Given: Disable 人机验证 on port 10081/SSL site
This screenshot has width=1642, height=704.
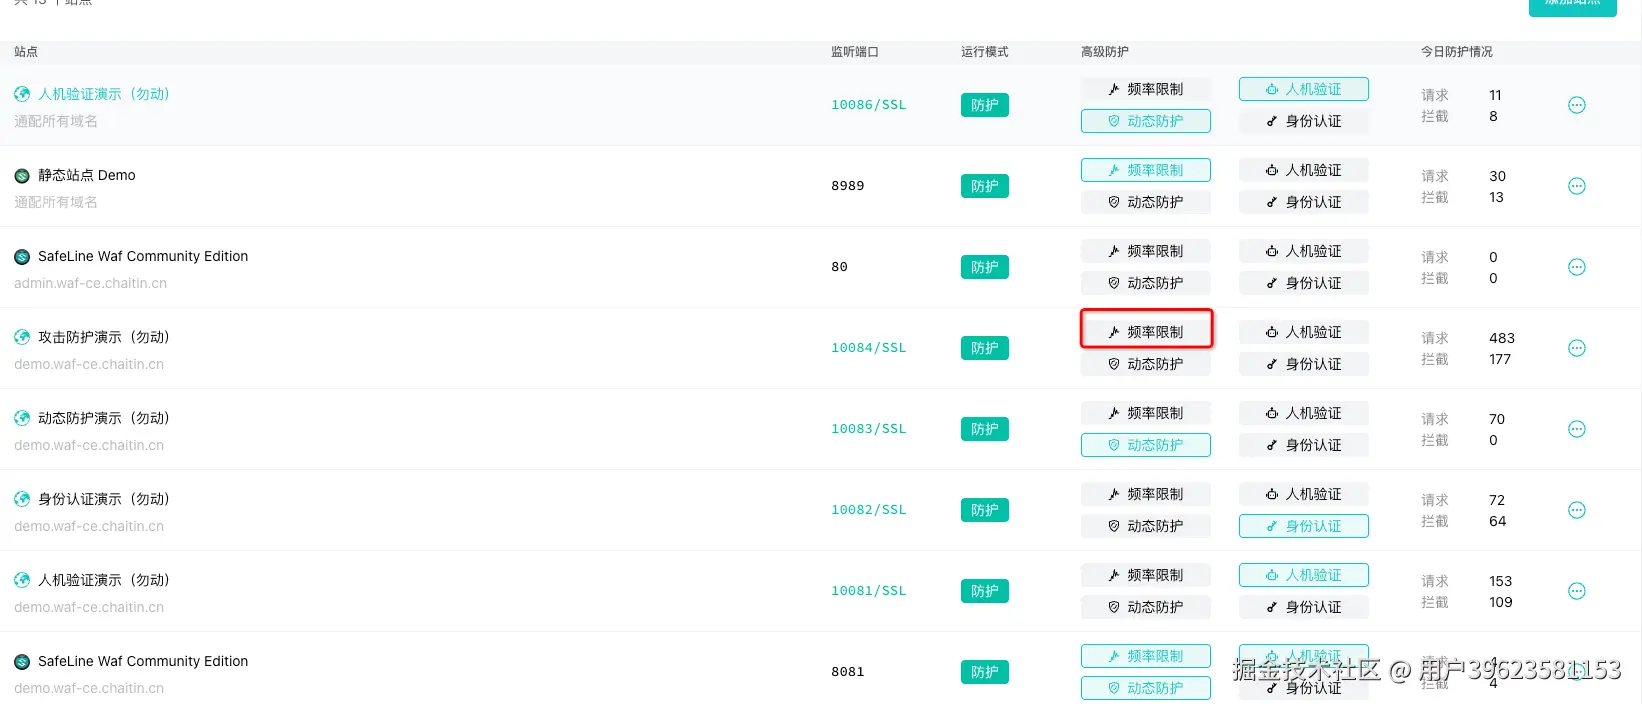Looking at the screenshot, I should tap(1304, 575).
